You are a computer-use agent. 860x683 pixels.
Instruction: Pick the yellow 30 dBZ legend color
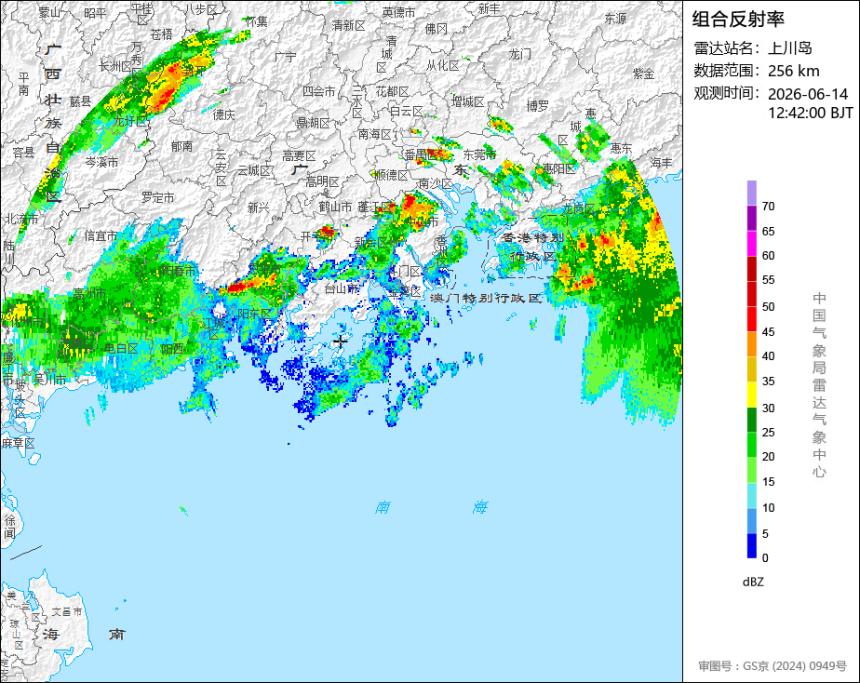[x=751, y=394]
